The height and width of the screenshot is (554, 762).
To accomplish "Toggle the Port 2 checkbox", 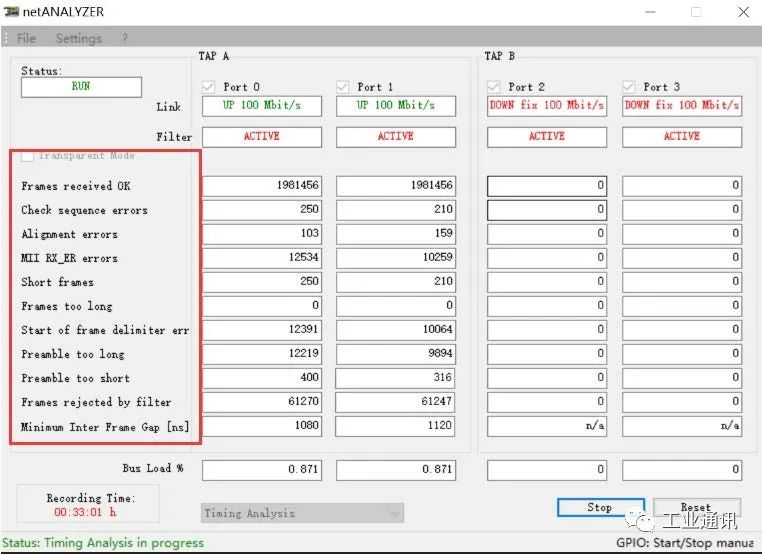I will tap(493, 87).
